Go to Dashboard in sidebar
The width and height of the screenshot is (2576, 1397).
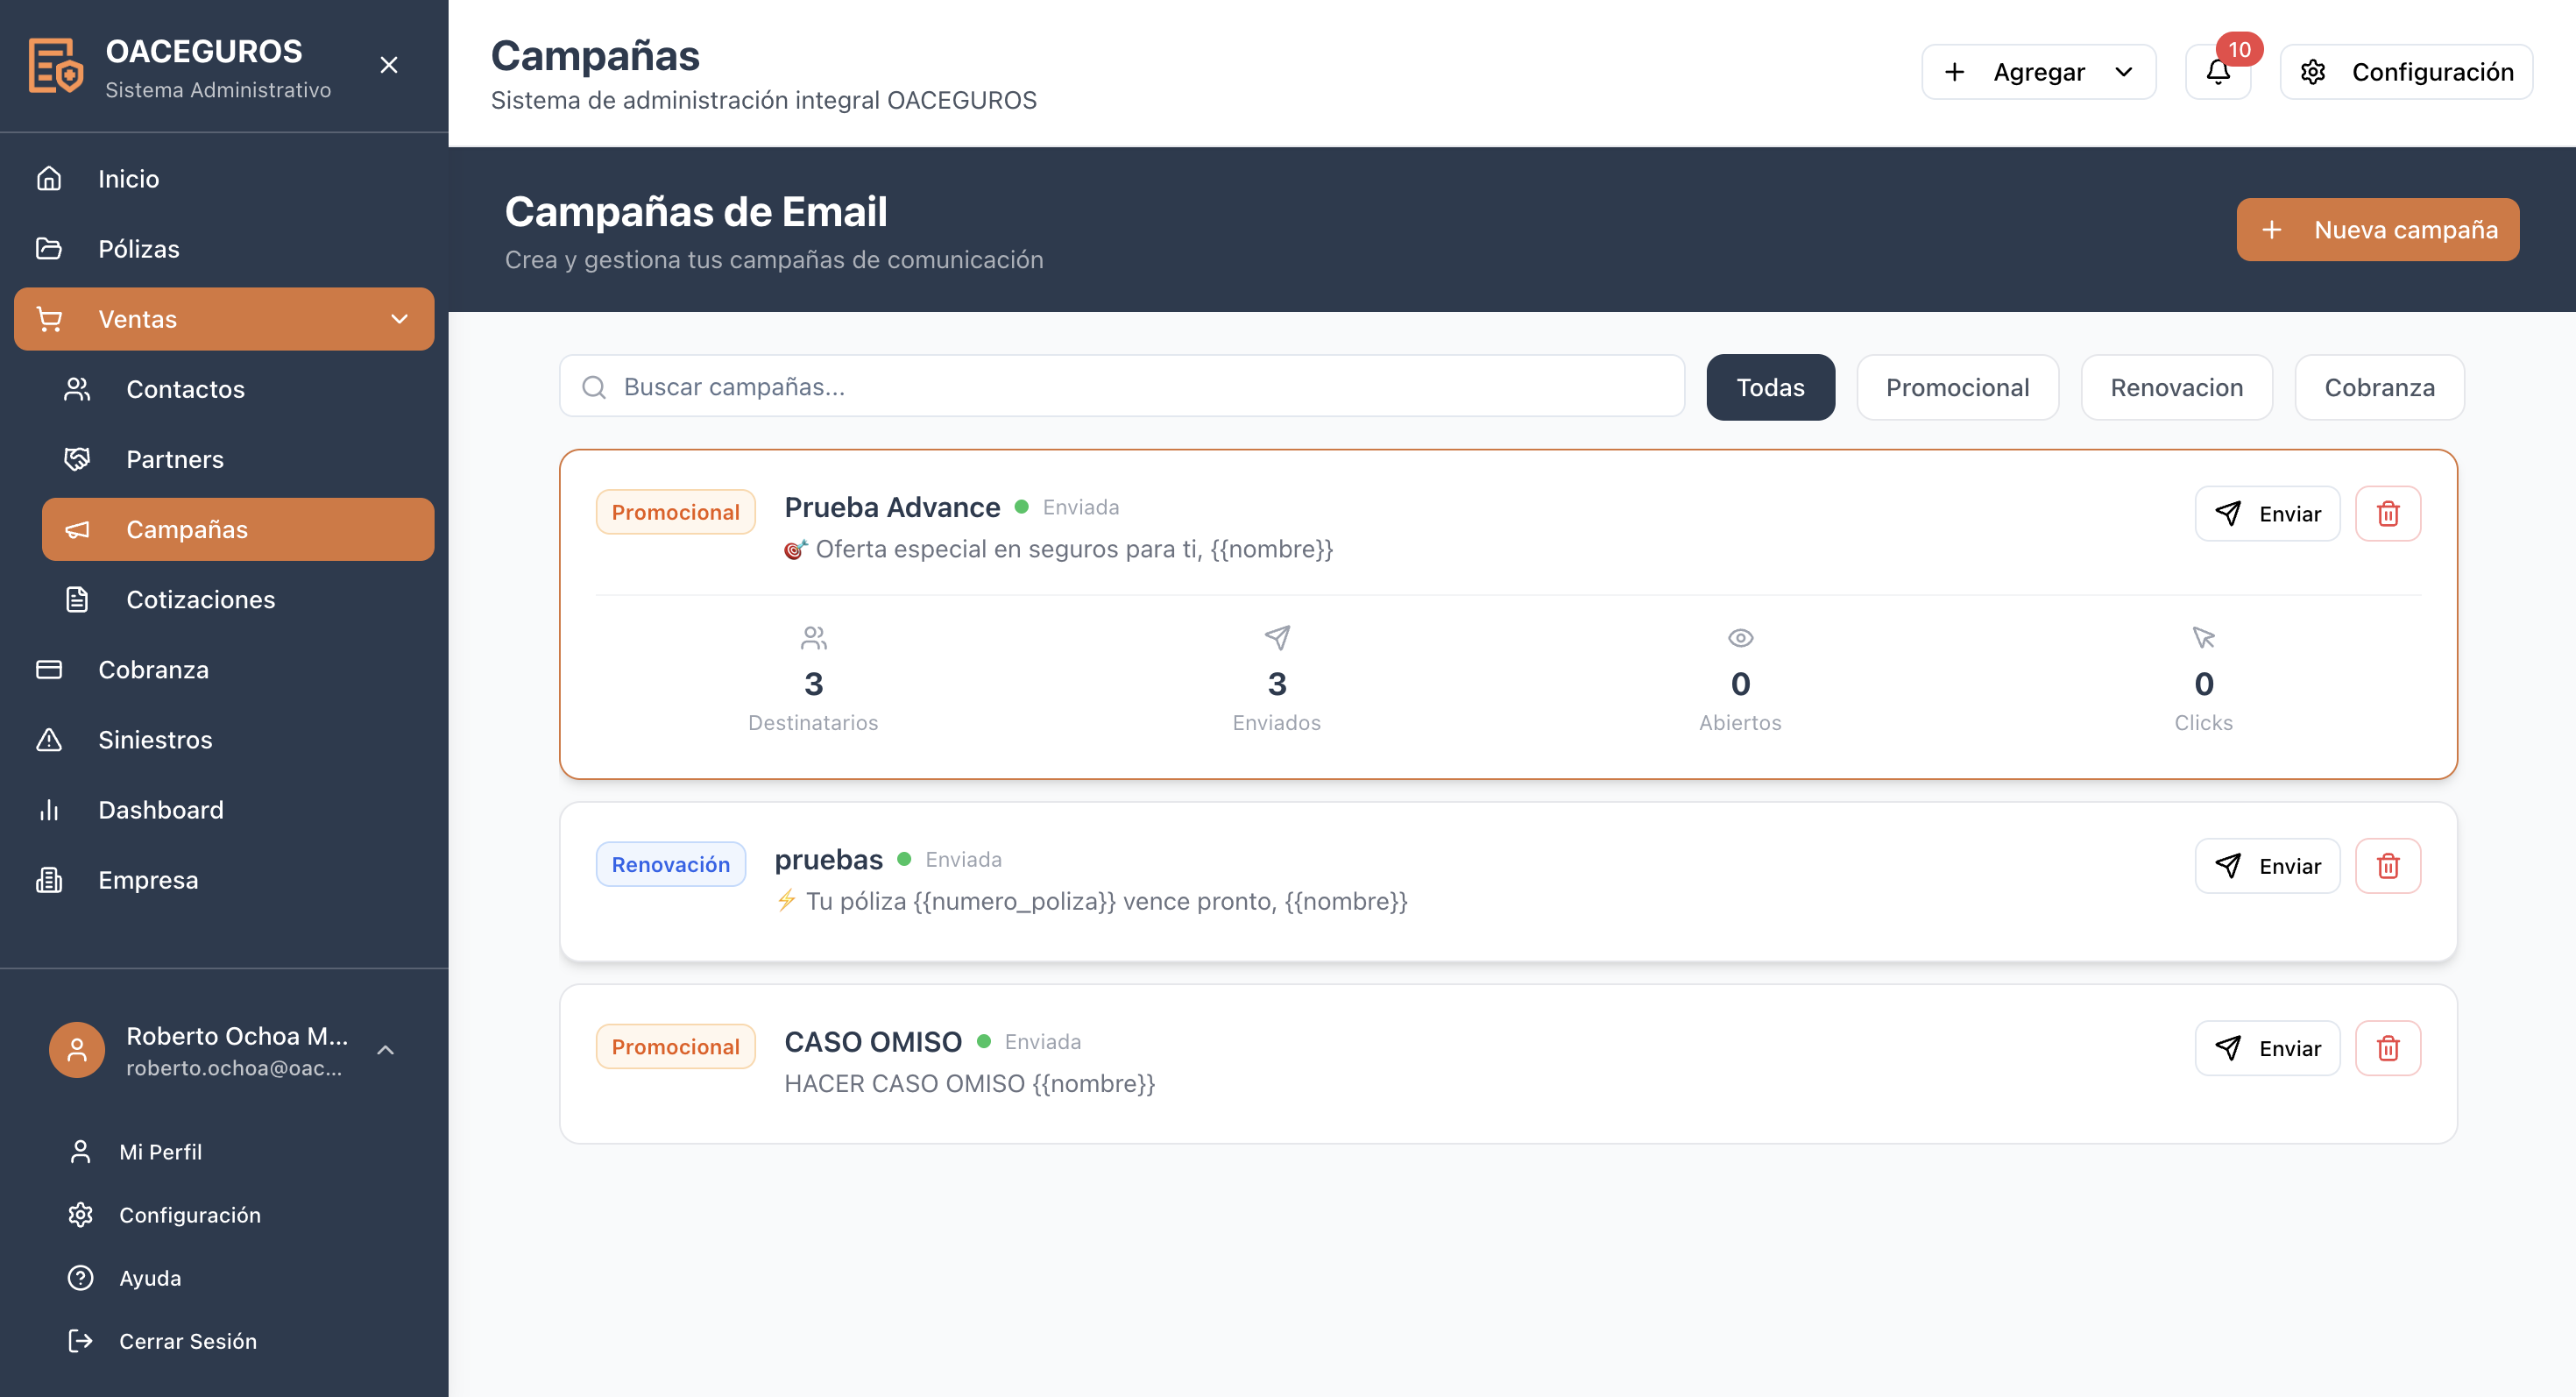(x=160, y=810)
